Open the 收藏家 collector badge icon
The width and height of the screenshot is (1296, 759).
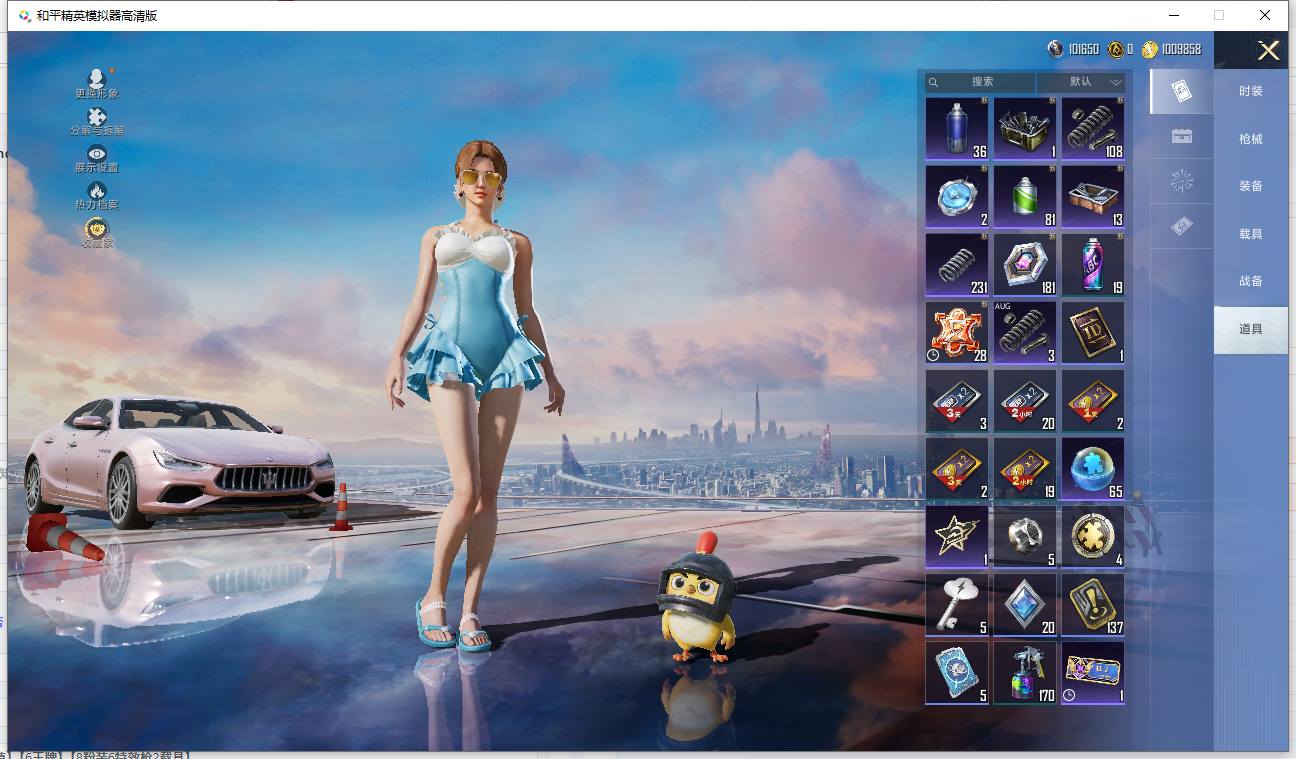click(x=97, y=229)
